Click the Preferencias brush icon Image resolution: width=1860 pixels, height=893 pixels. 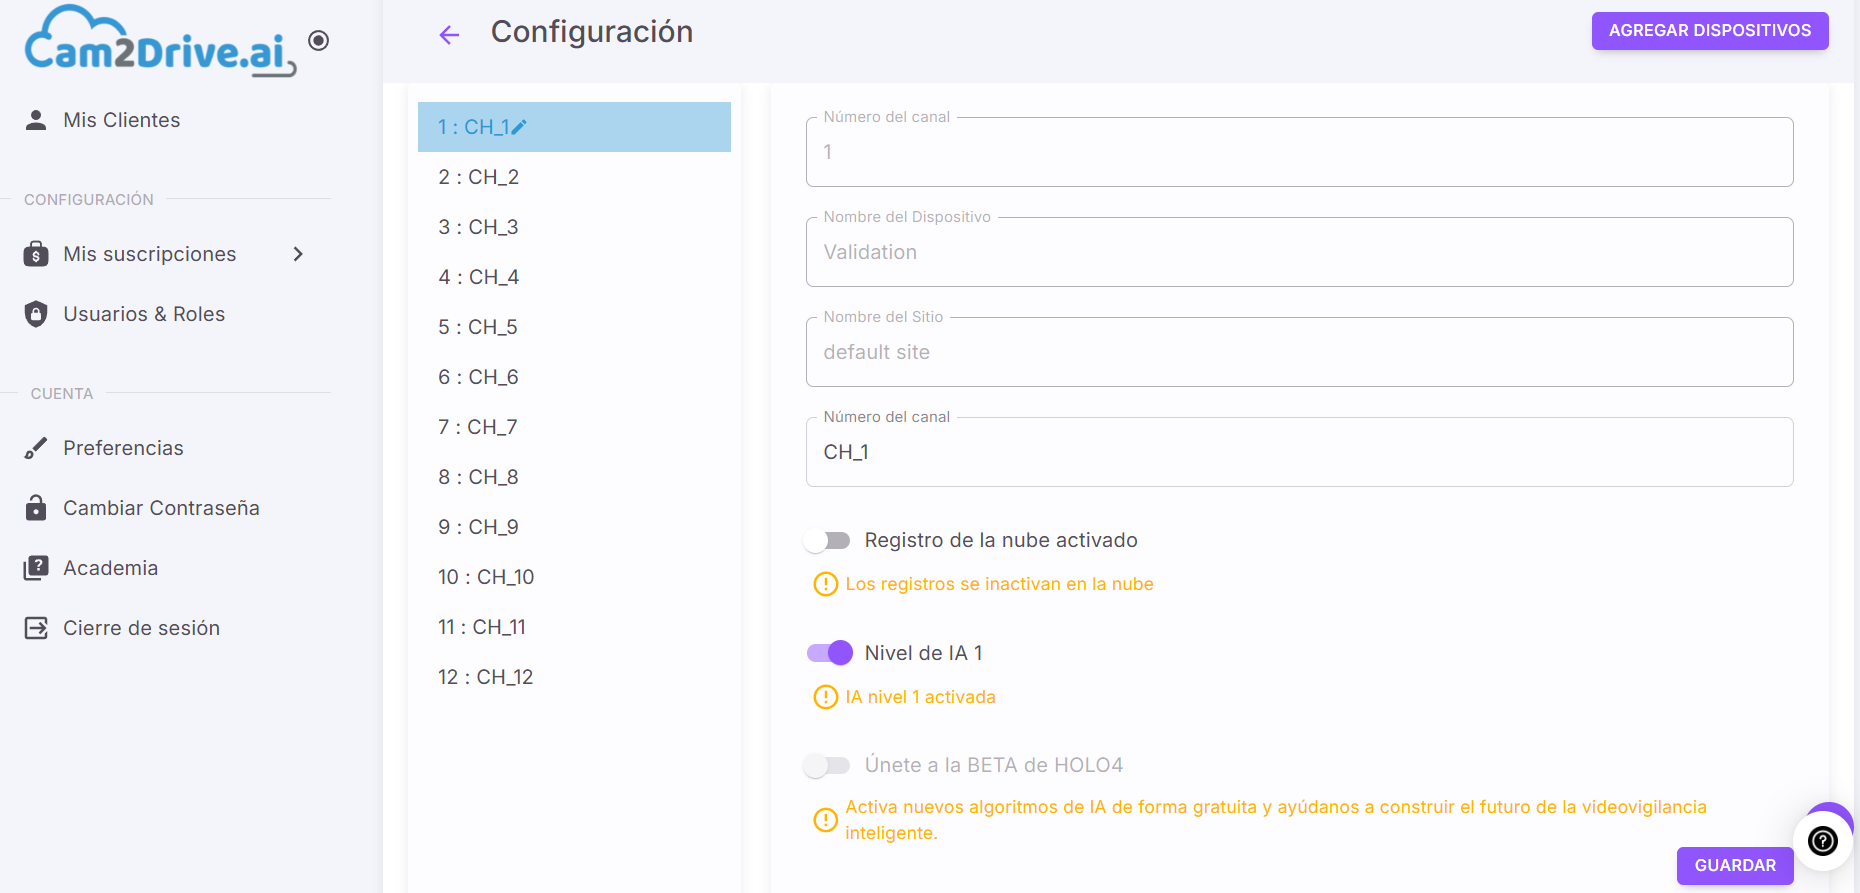pyautogui.click(x=36, y=448)
